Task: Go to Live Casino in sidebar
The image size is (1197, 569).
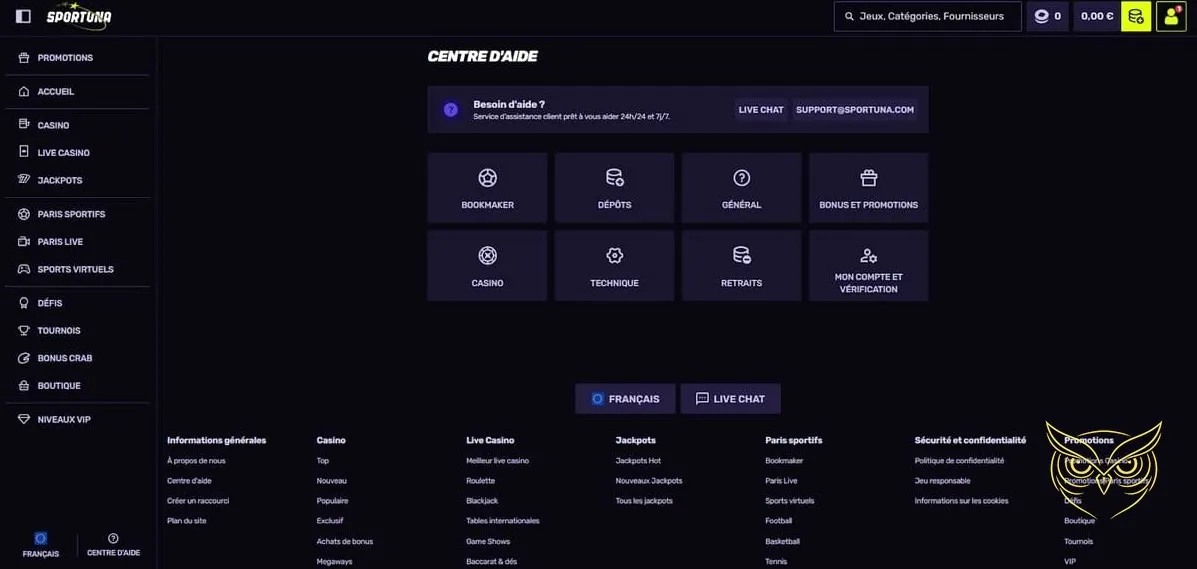Action: (x=63, y=153)
